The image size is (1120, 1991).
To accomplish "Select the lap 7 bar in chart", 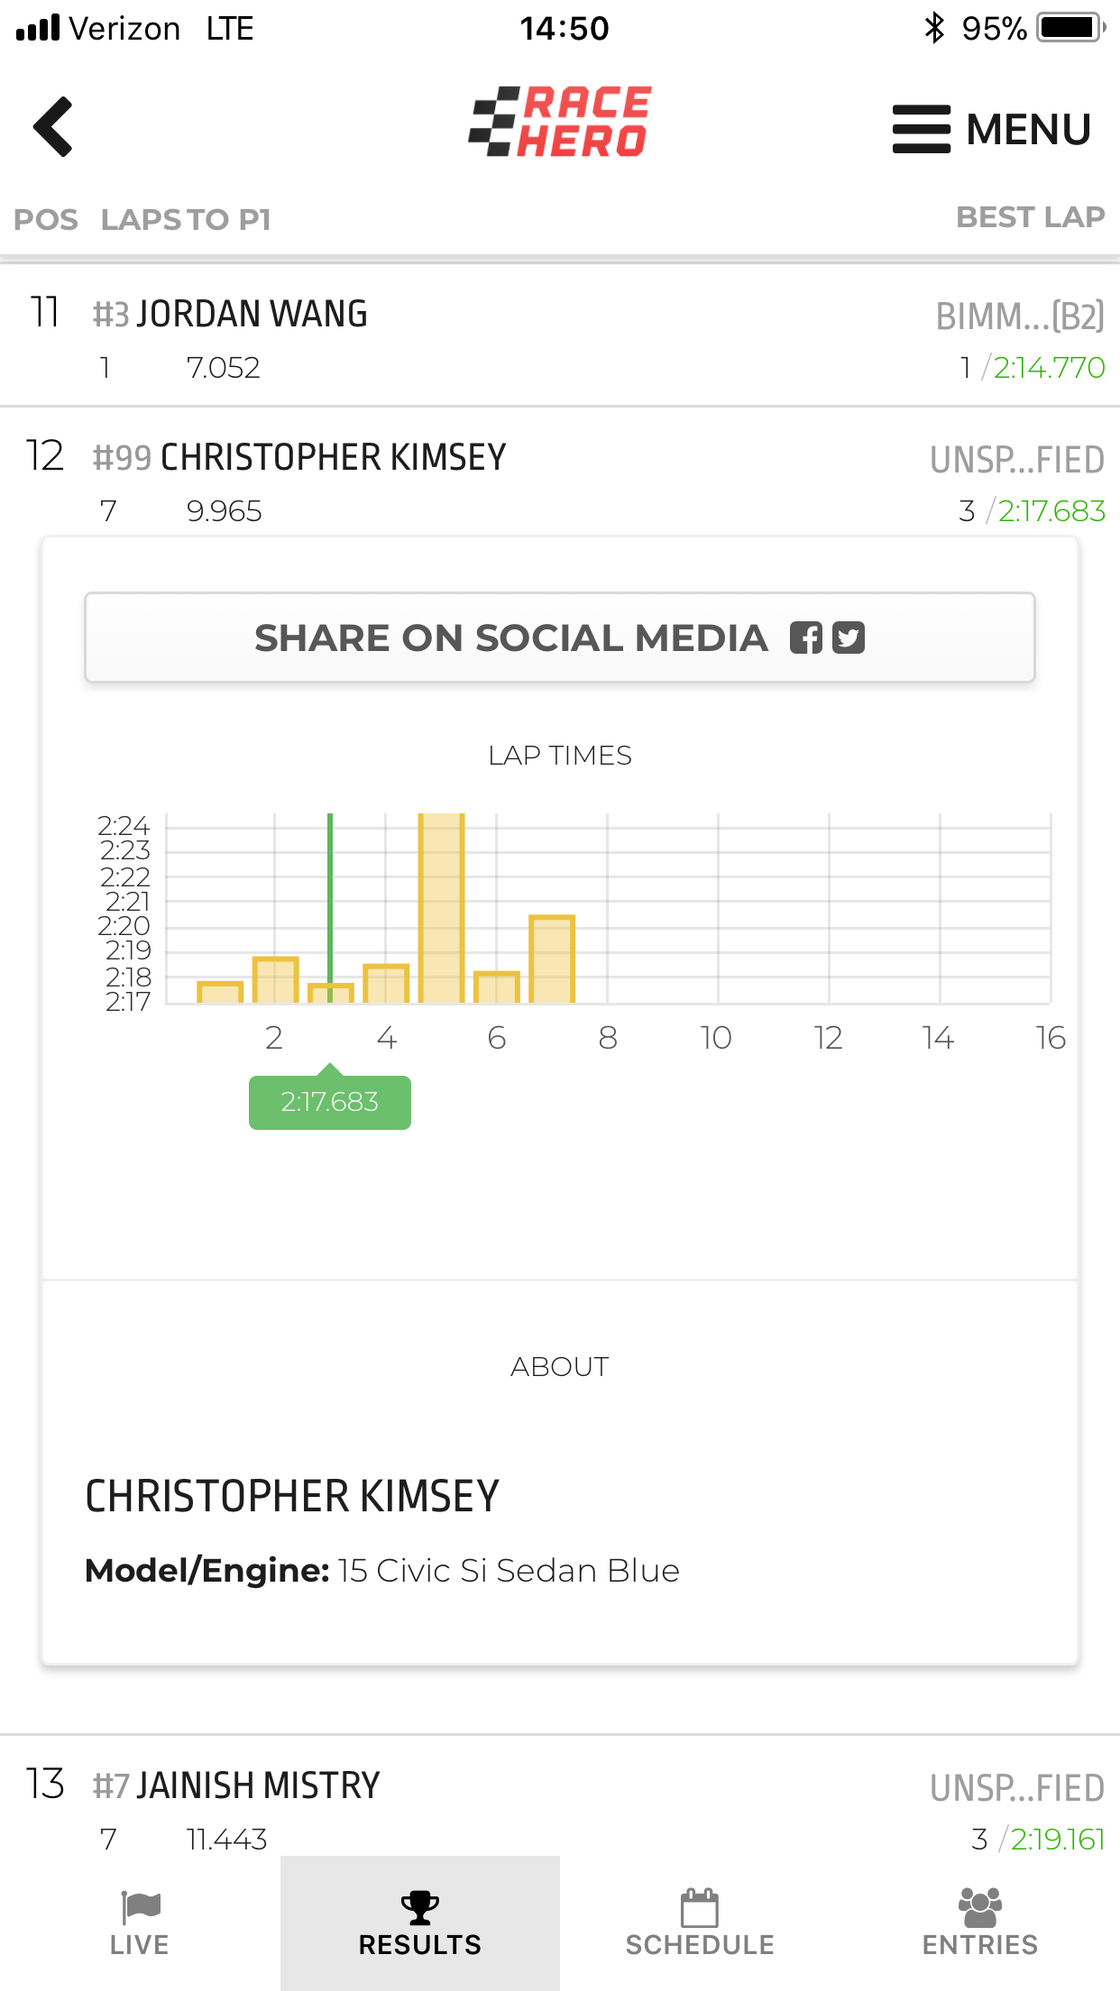I will 552,960.
